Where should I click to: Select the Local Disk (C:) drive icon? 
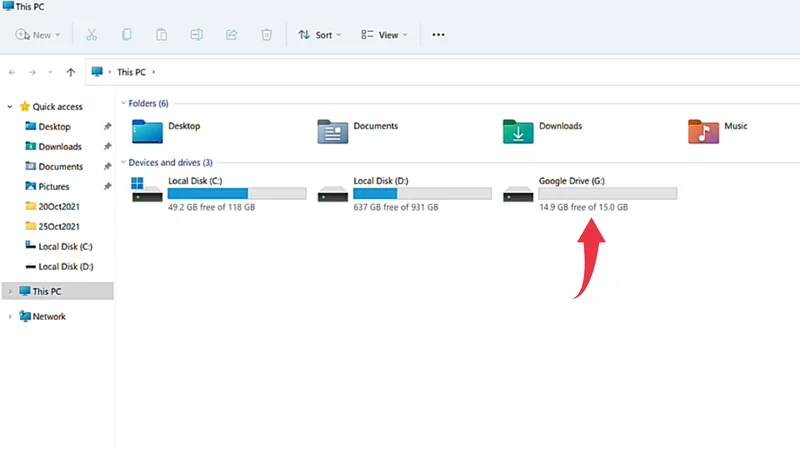coord(146,192)
